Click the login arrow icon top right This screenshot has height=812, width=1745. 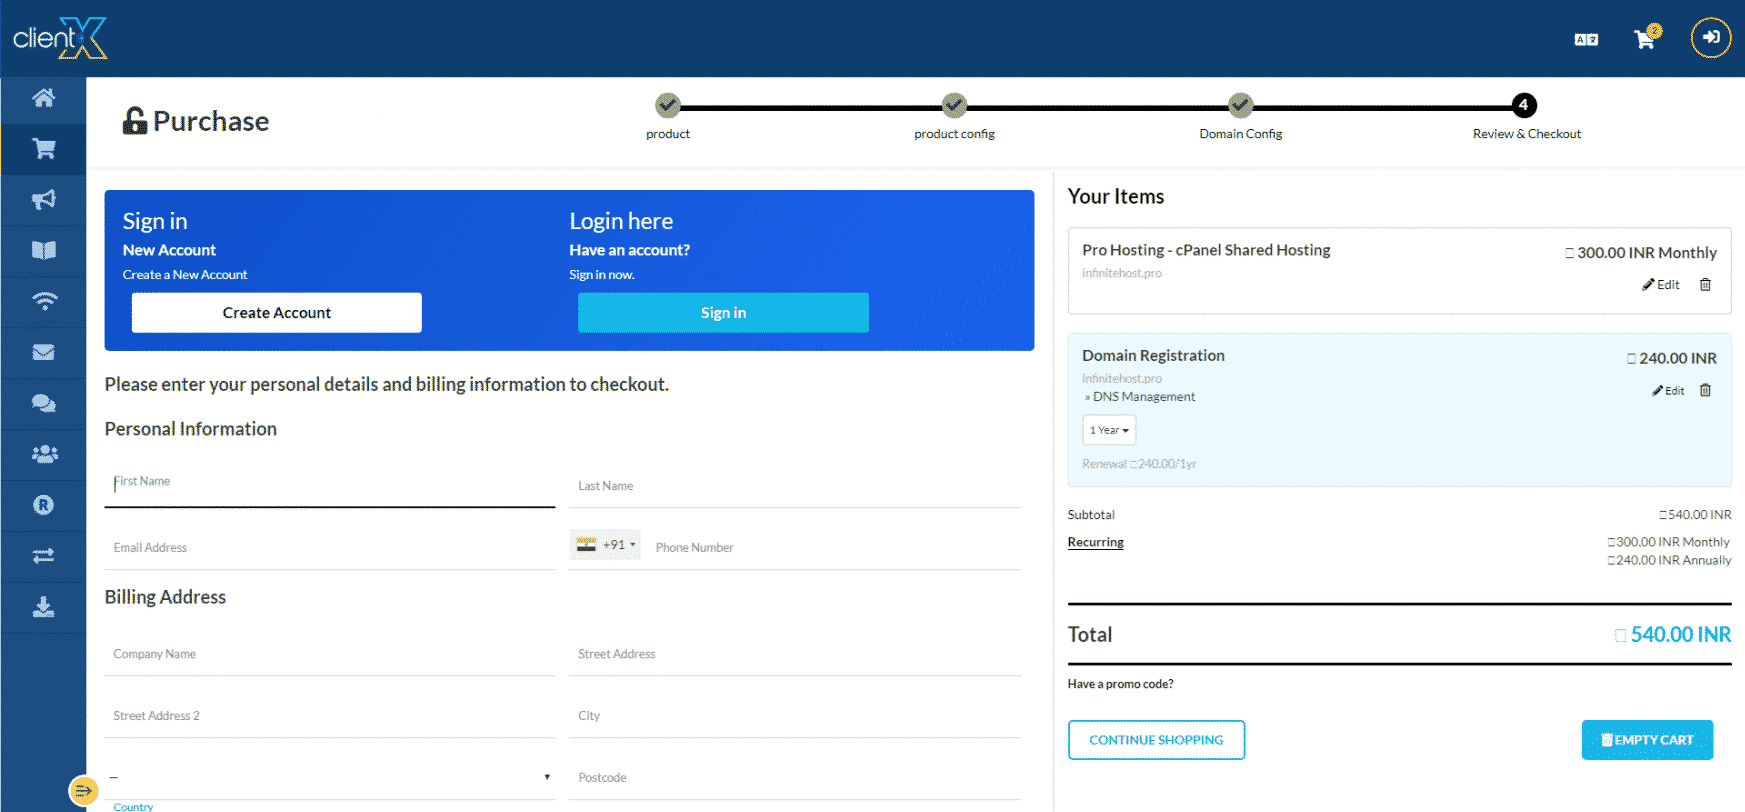tap(1710, 38)
